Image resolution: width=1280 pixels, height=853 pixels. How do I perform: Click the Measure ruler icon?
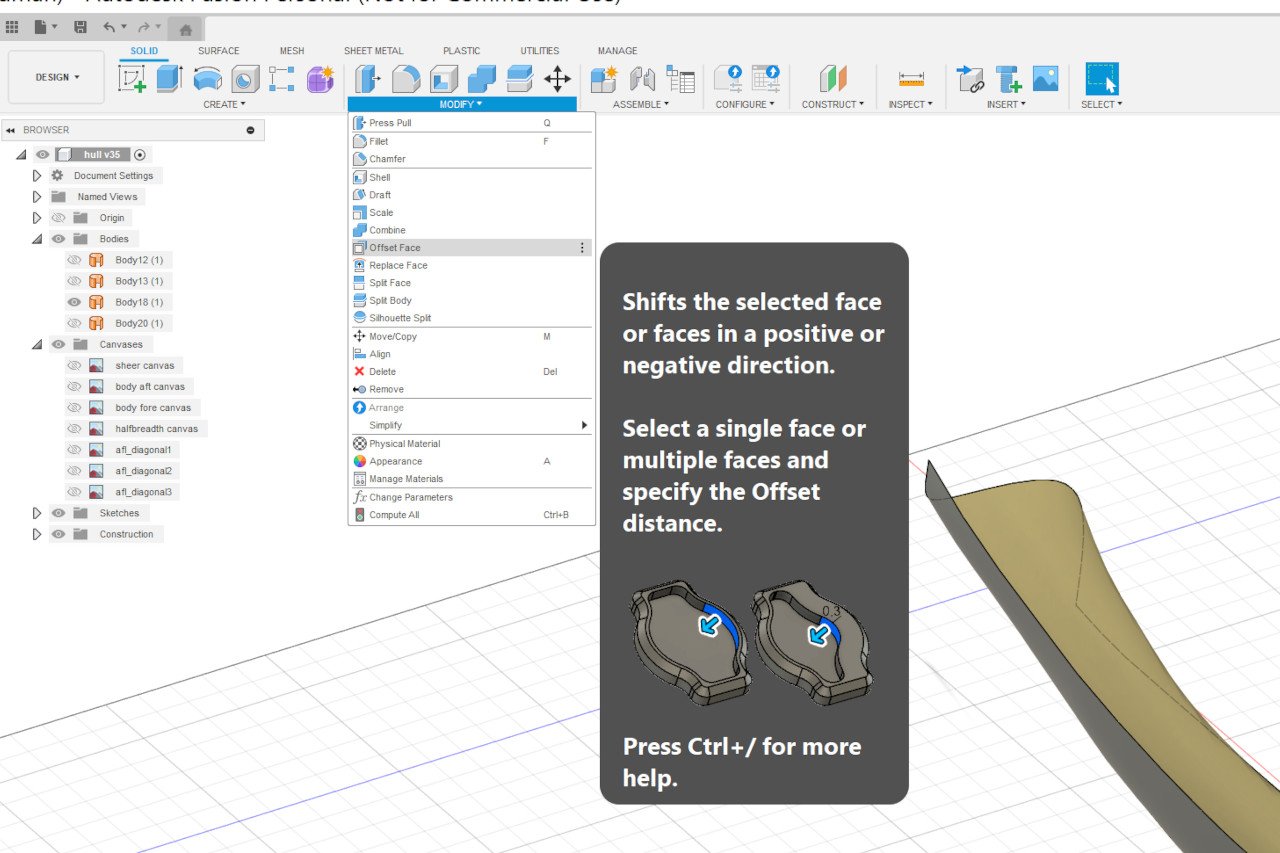(911, 79)
